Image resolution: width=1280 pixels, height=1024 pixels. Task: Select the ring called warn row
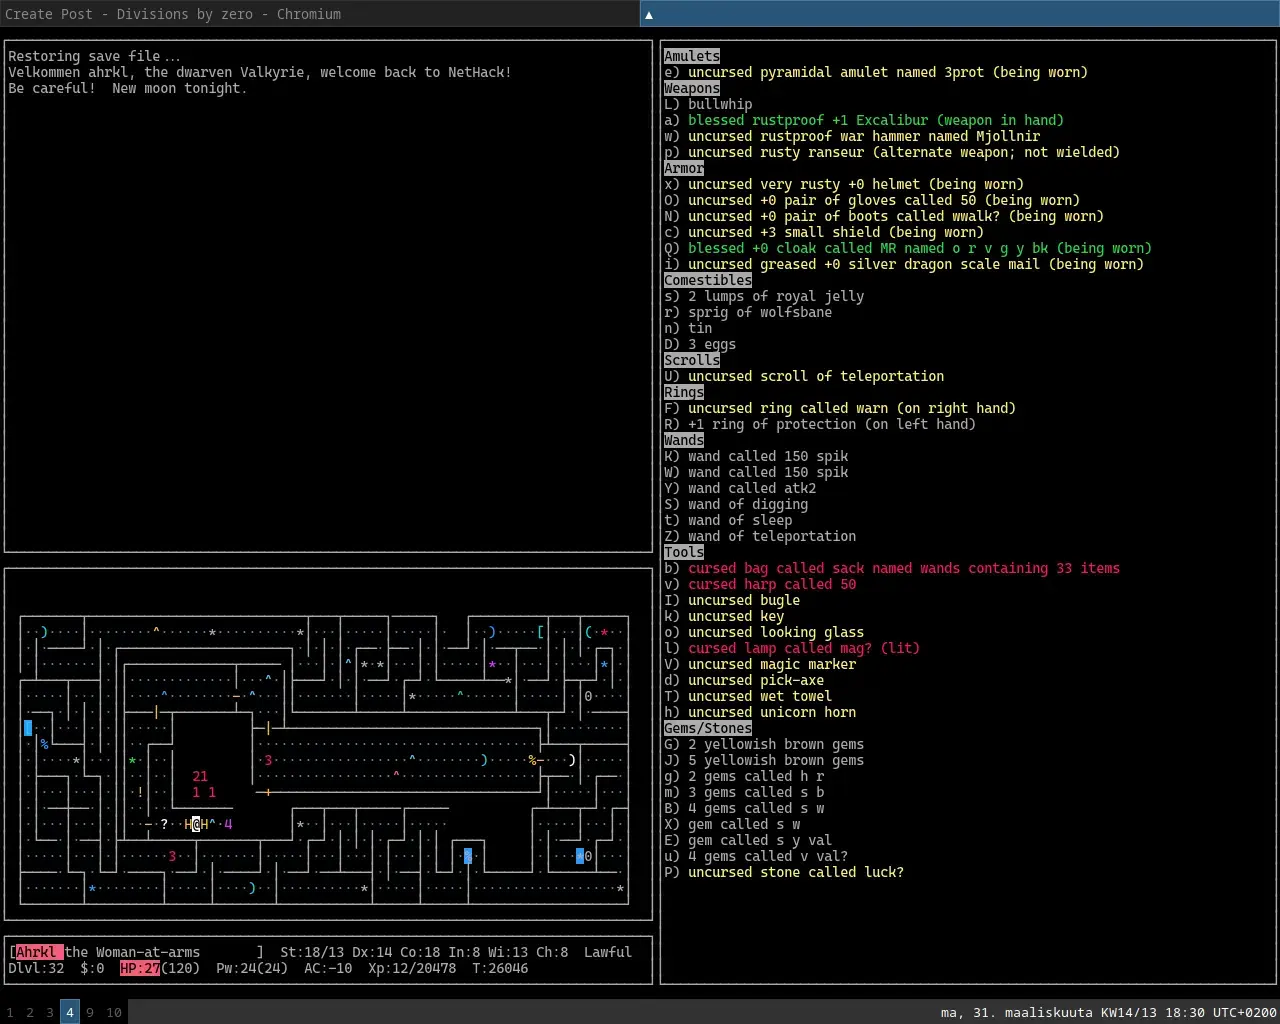(840, 408)
